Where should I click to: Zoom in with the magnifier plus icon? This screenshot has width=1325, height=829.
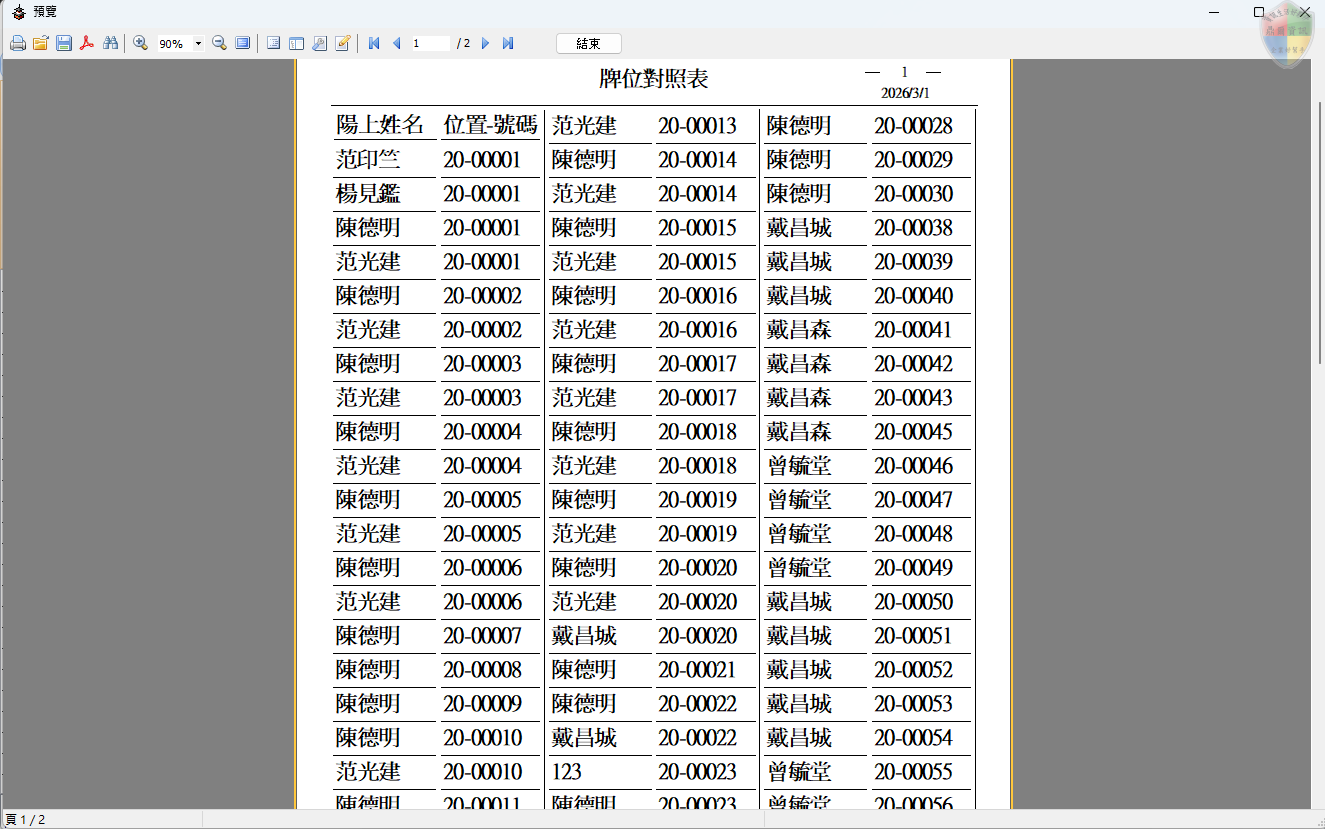pos(140,43)
